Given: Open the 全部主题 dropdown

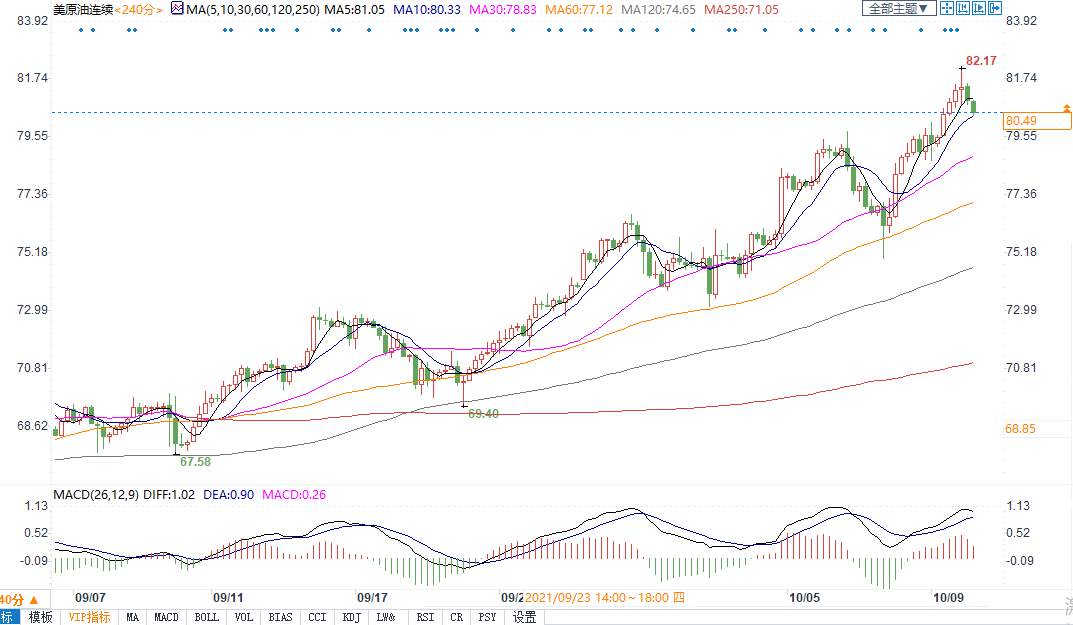Looking at the screenshot, I should point(898,8).
